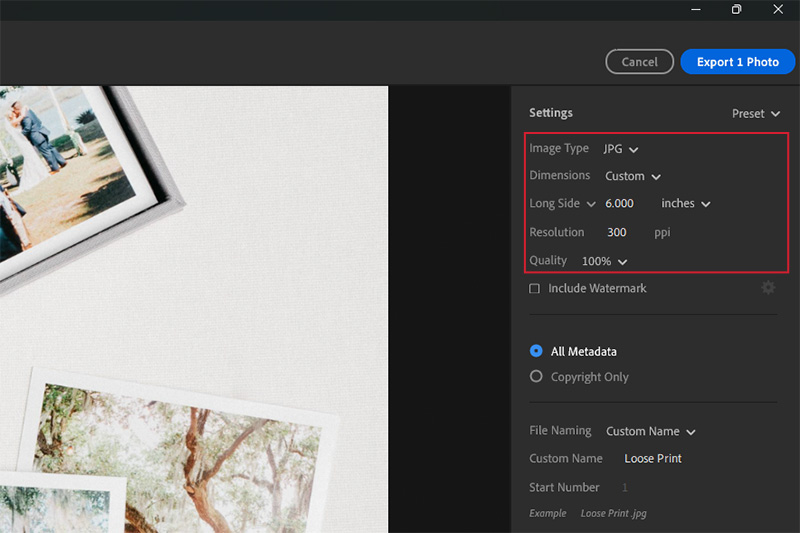Restore down the window
This screenshot has height=533, width=800.
pyautogui.click(x=736, y=9)
